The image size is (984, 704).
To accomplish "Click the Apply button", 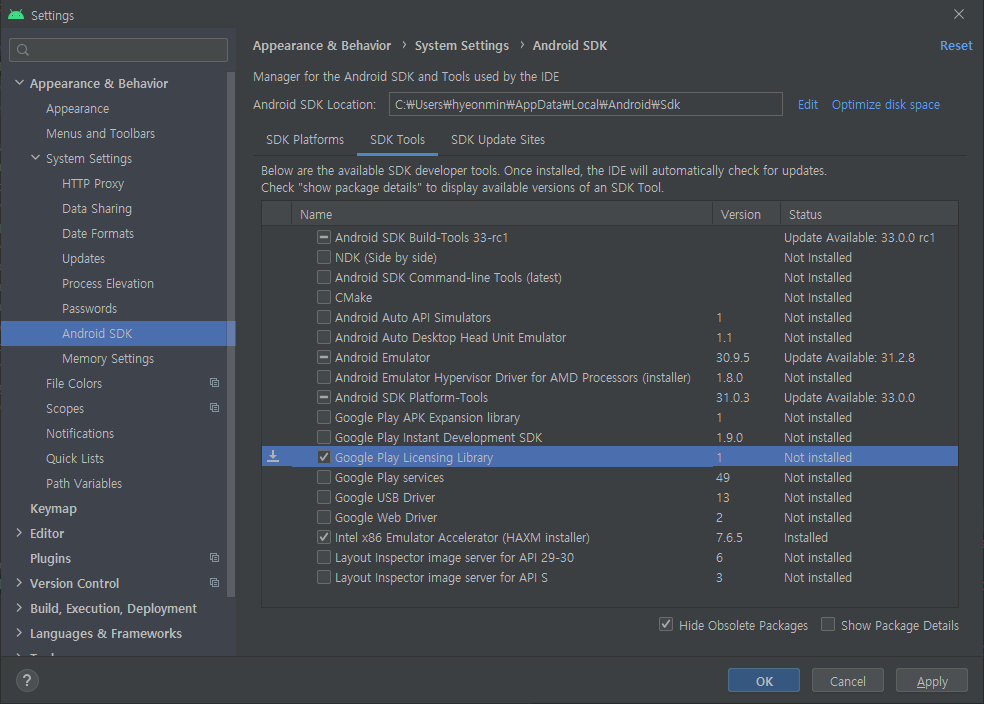I will tap(931, 680).
